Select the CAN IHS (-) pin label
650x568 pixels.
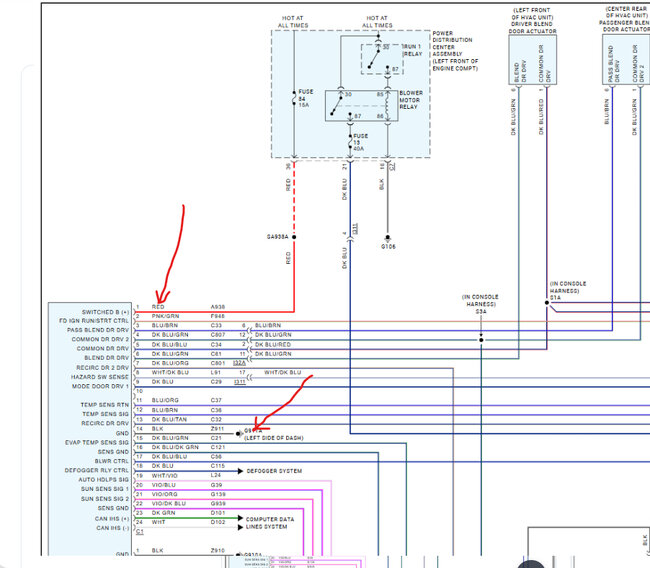(113, 528)
